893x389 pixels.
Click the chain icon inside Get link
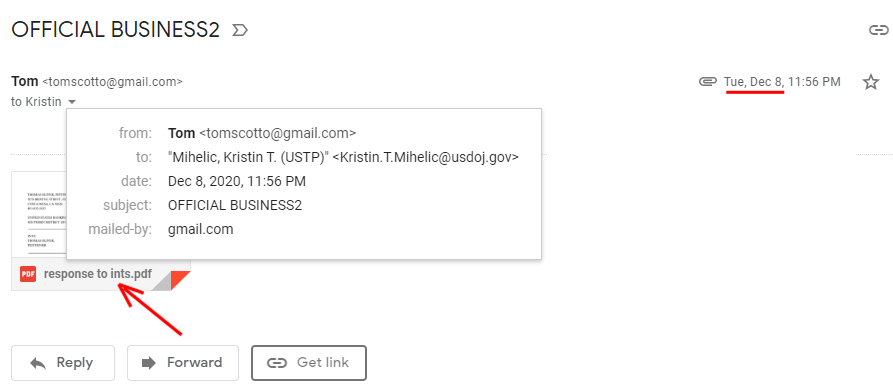(276, 363)
